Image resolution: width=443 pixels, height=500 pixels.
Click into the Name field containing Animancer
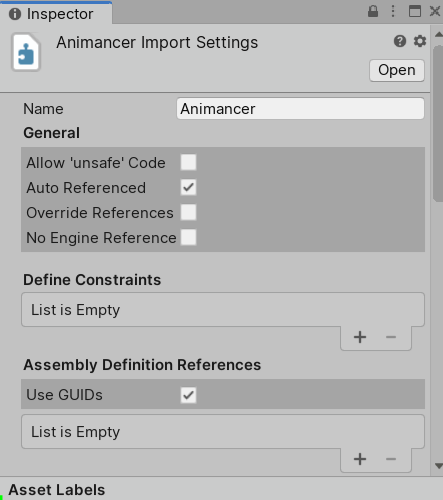pos(300,108)
